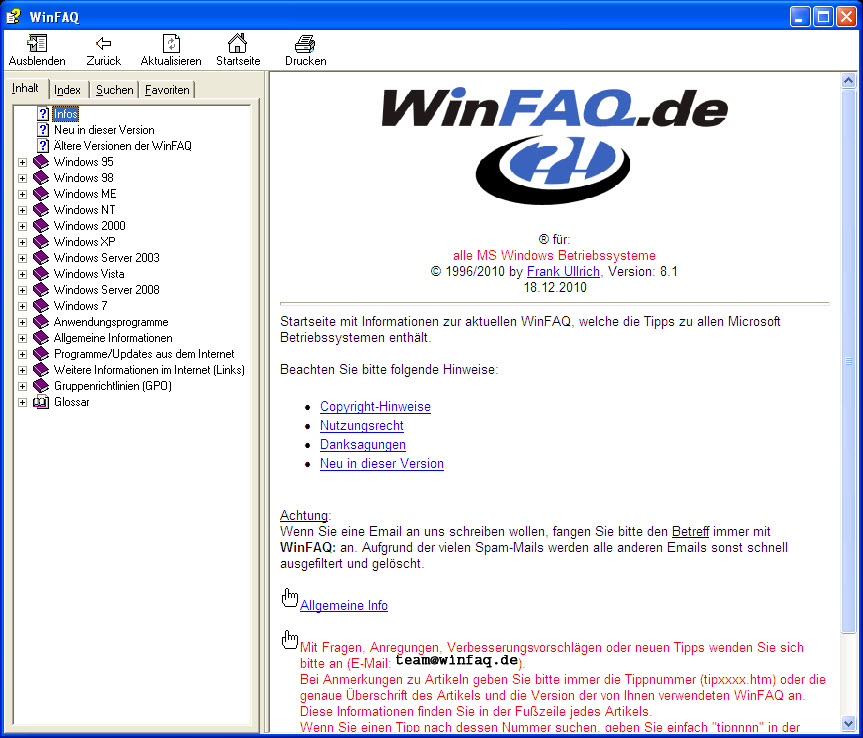Click the WinFAQ.de logo image
This screenshot has width=863, height=738.
(554, 145)
